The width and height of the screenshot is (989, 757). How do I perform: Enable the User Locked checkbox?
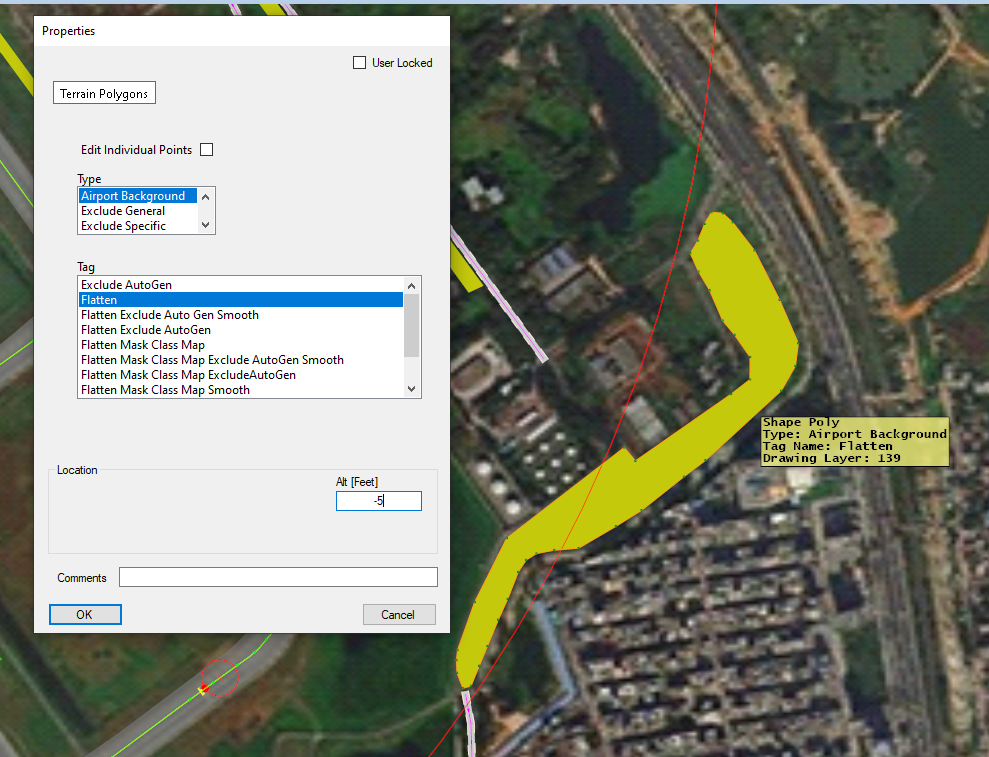(x=359, y=62)
